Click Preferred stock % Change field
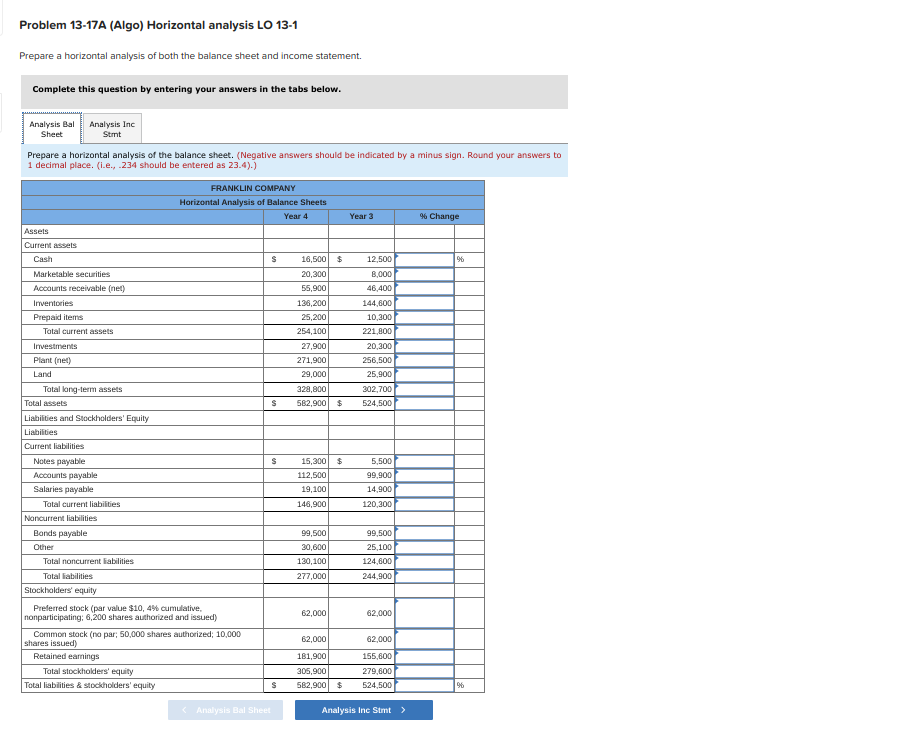Screen dimensions: 913x742 click(x=424, y=613)
